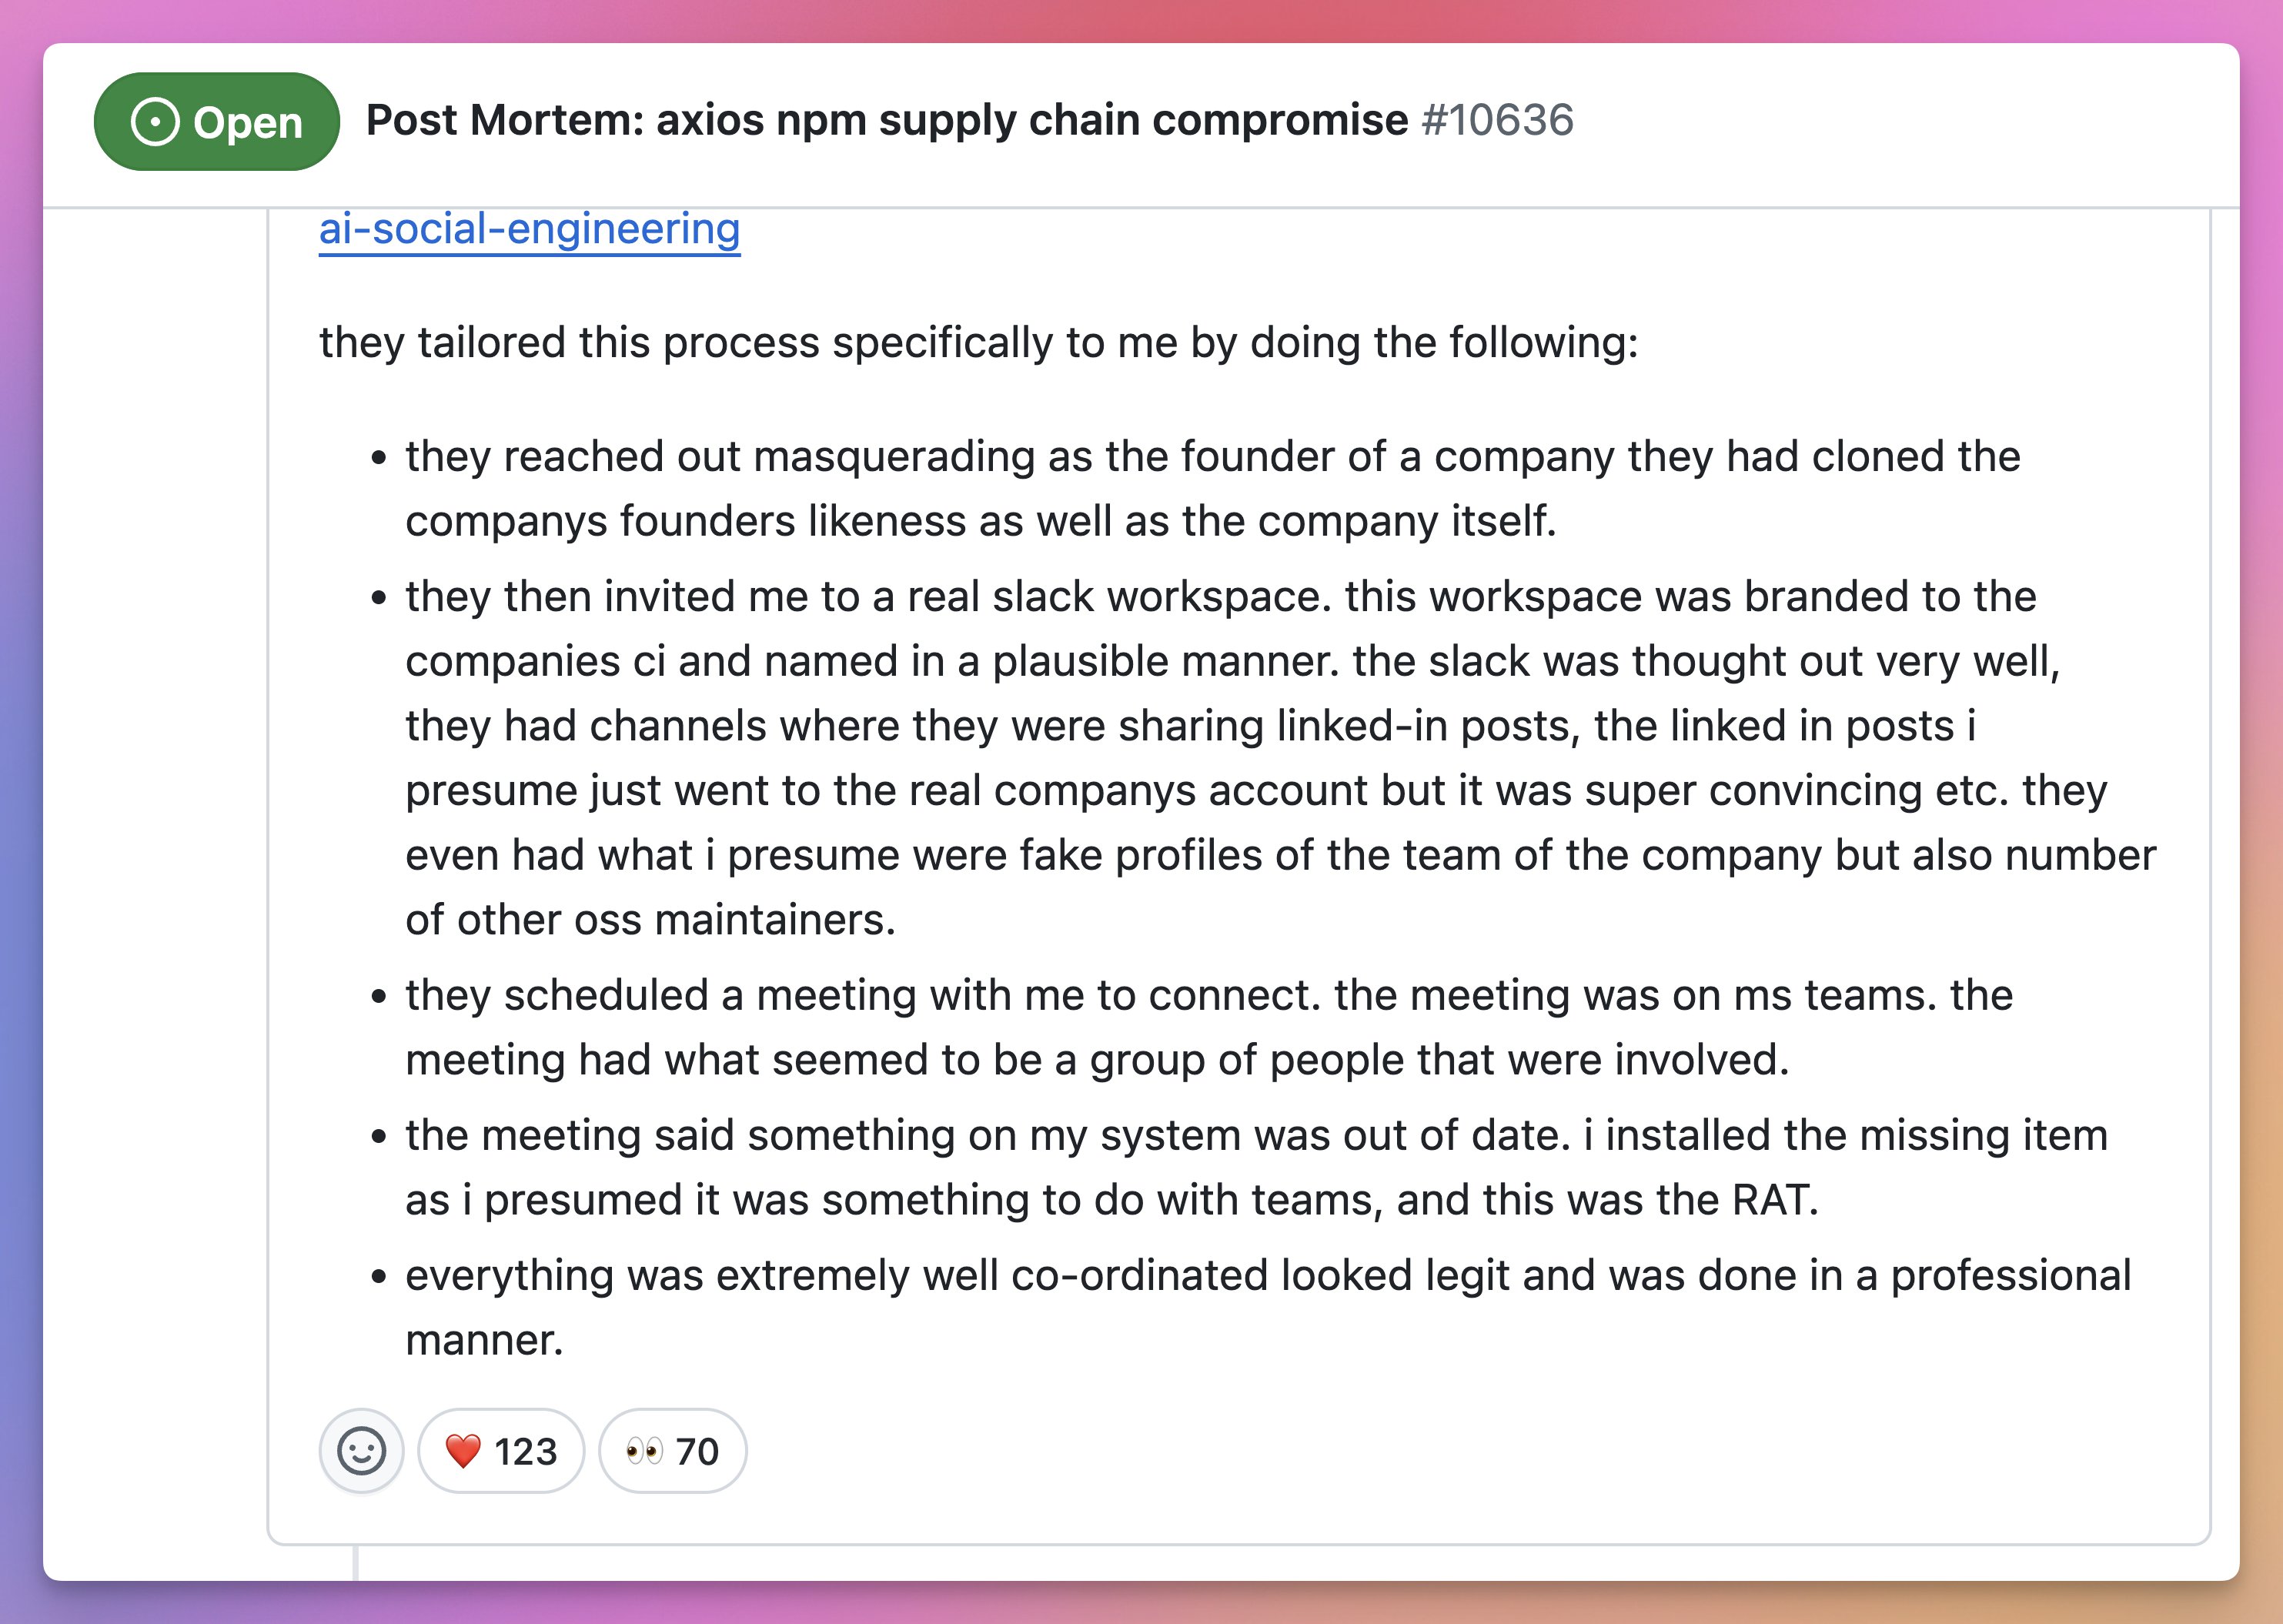
Task: Click the red heart reaction icon
Action: pos(463,1451)
